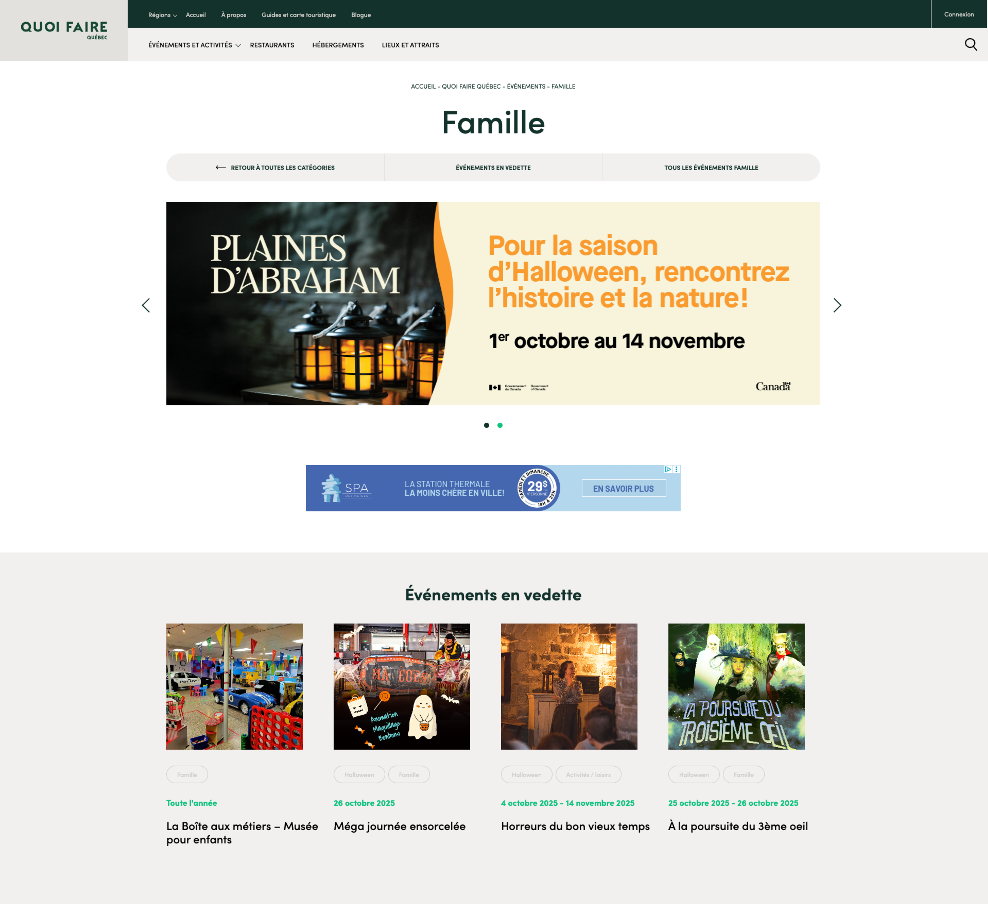Open the Hébergements menu item
Image resolution: width=988 pixels, height=912 pixels.
[x=338, y=45]
